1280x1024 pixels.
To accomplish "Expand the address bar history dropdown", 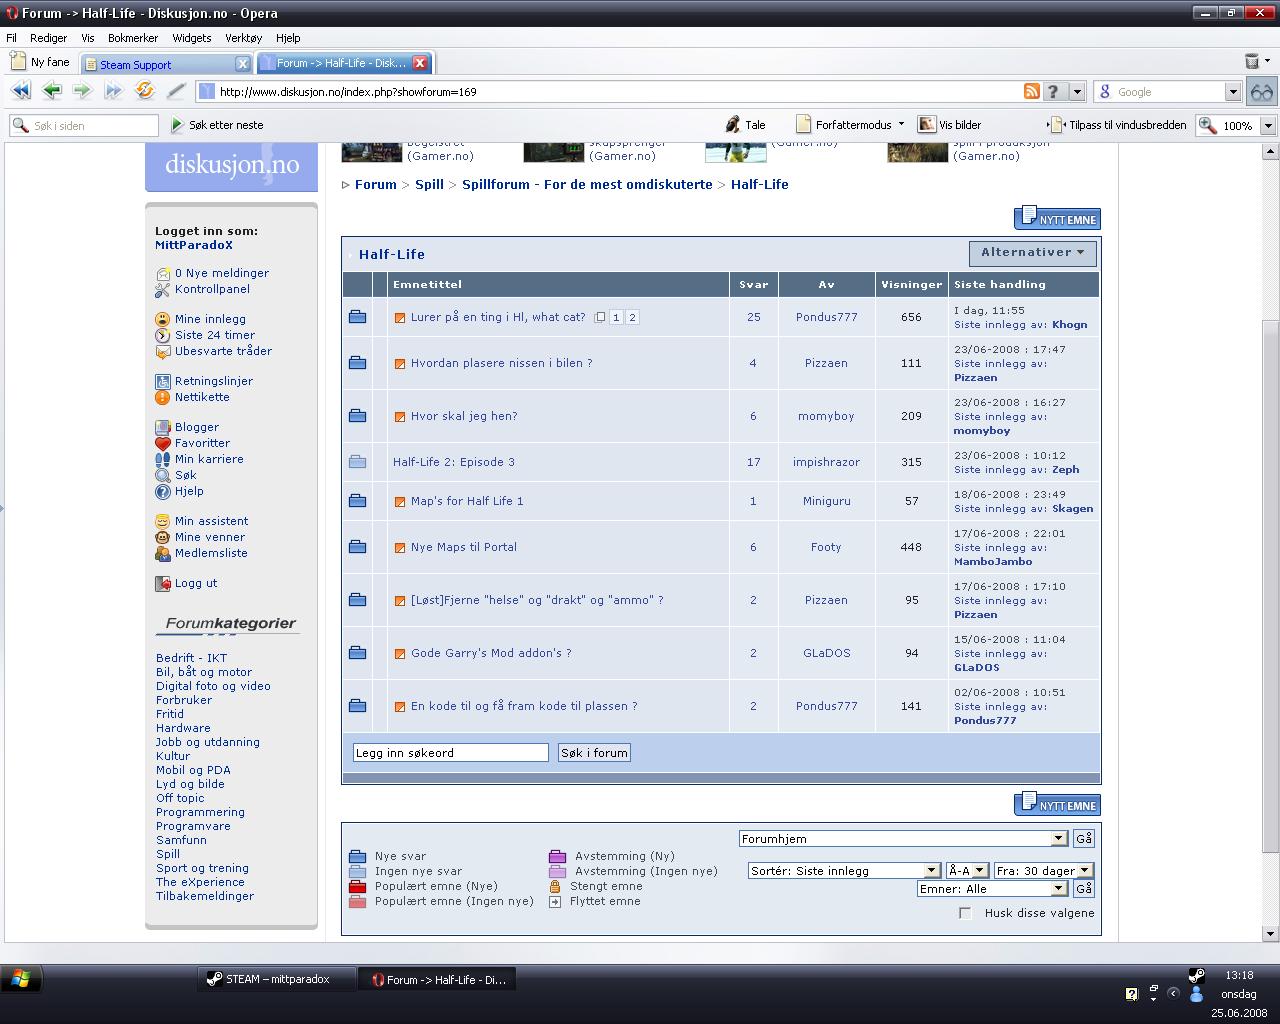I will click(x=1077, y=92).
